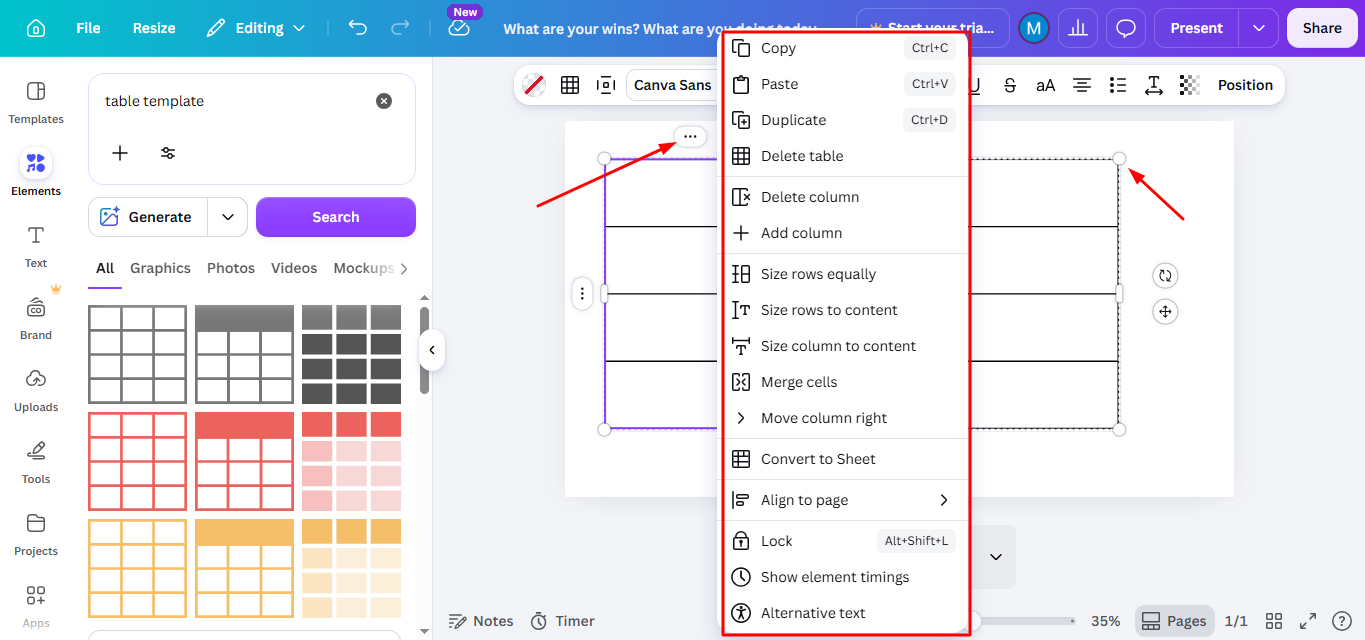
Task: Toggle the Pages view button
Action: [1175, 621]
